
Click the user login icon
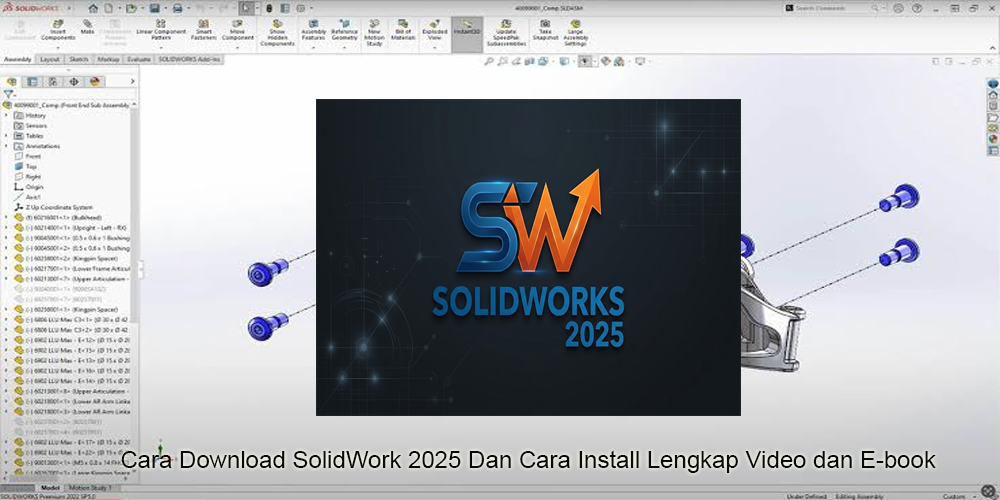(898, 8)
